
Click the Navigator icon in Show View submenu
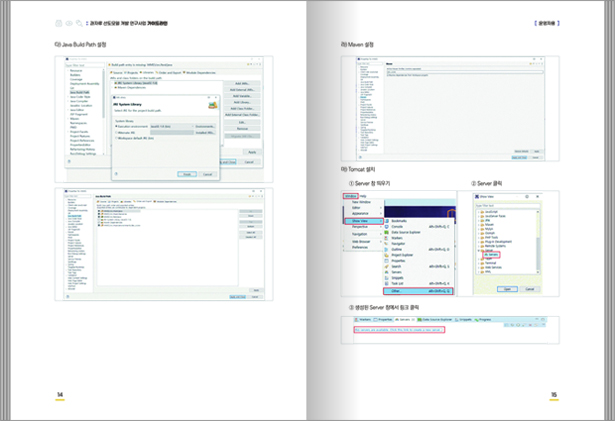tap(386, 244)
